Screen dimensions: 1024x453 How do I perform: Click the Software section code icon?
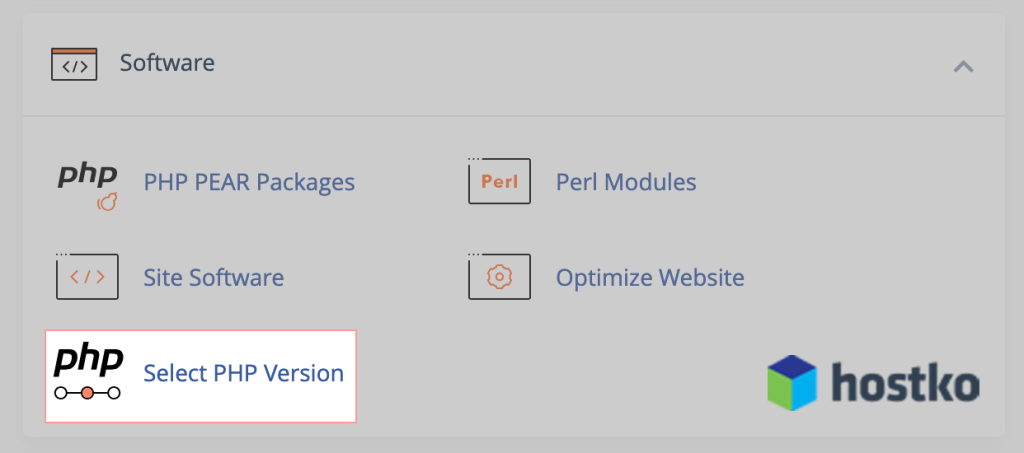(74, 64)
